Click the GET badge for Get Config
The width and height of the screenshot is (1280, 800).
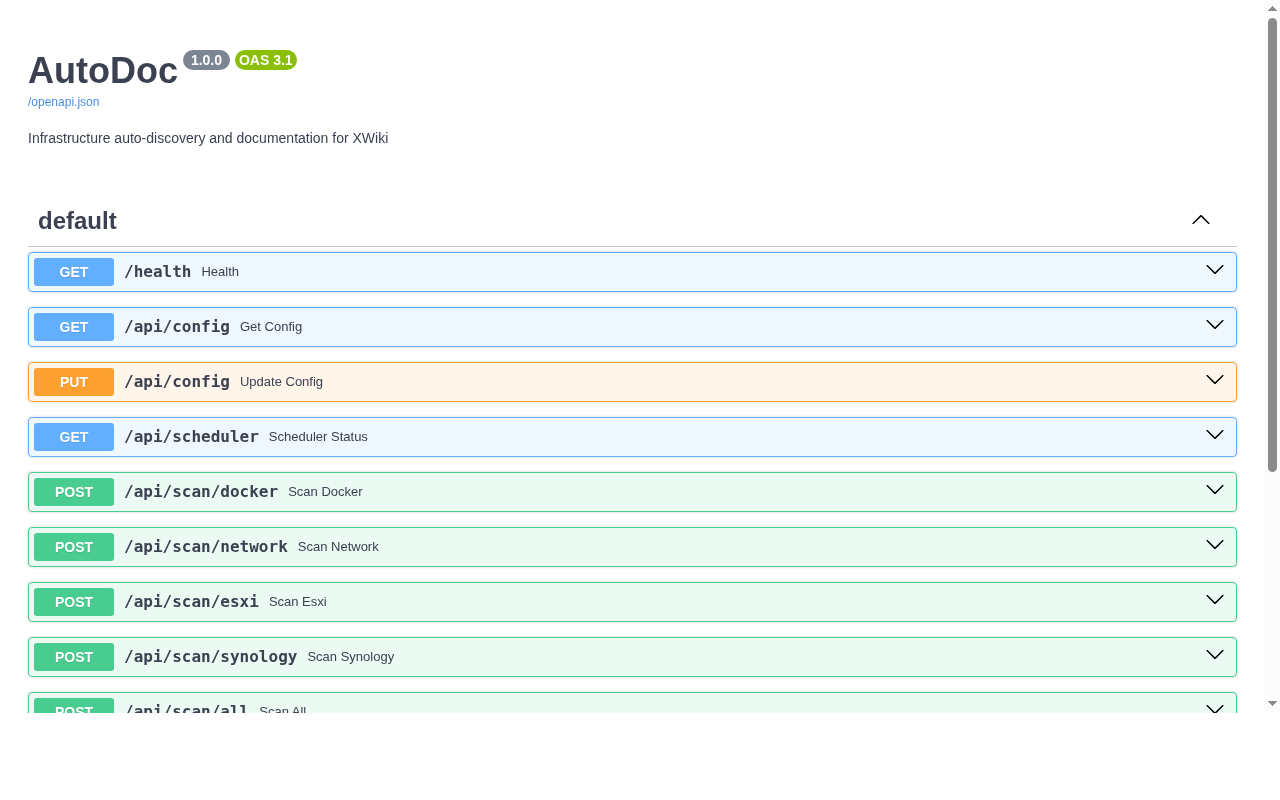tap(74, 327)
